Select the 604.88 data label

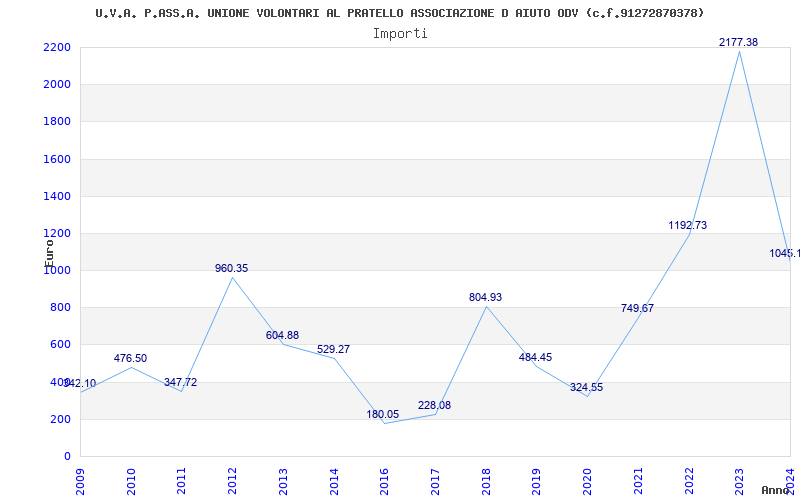[x=282, y=335]
